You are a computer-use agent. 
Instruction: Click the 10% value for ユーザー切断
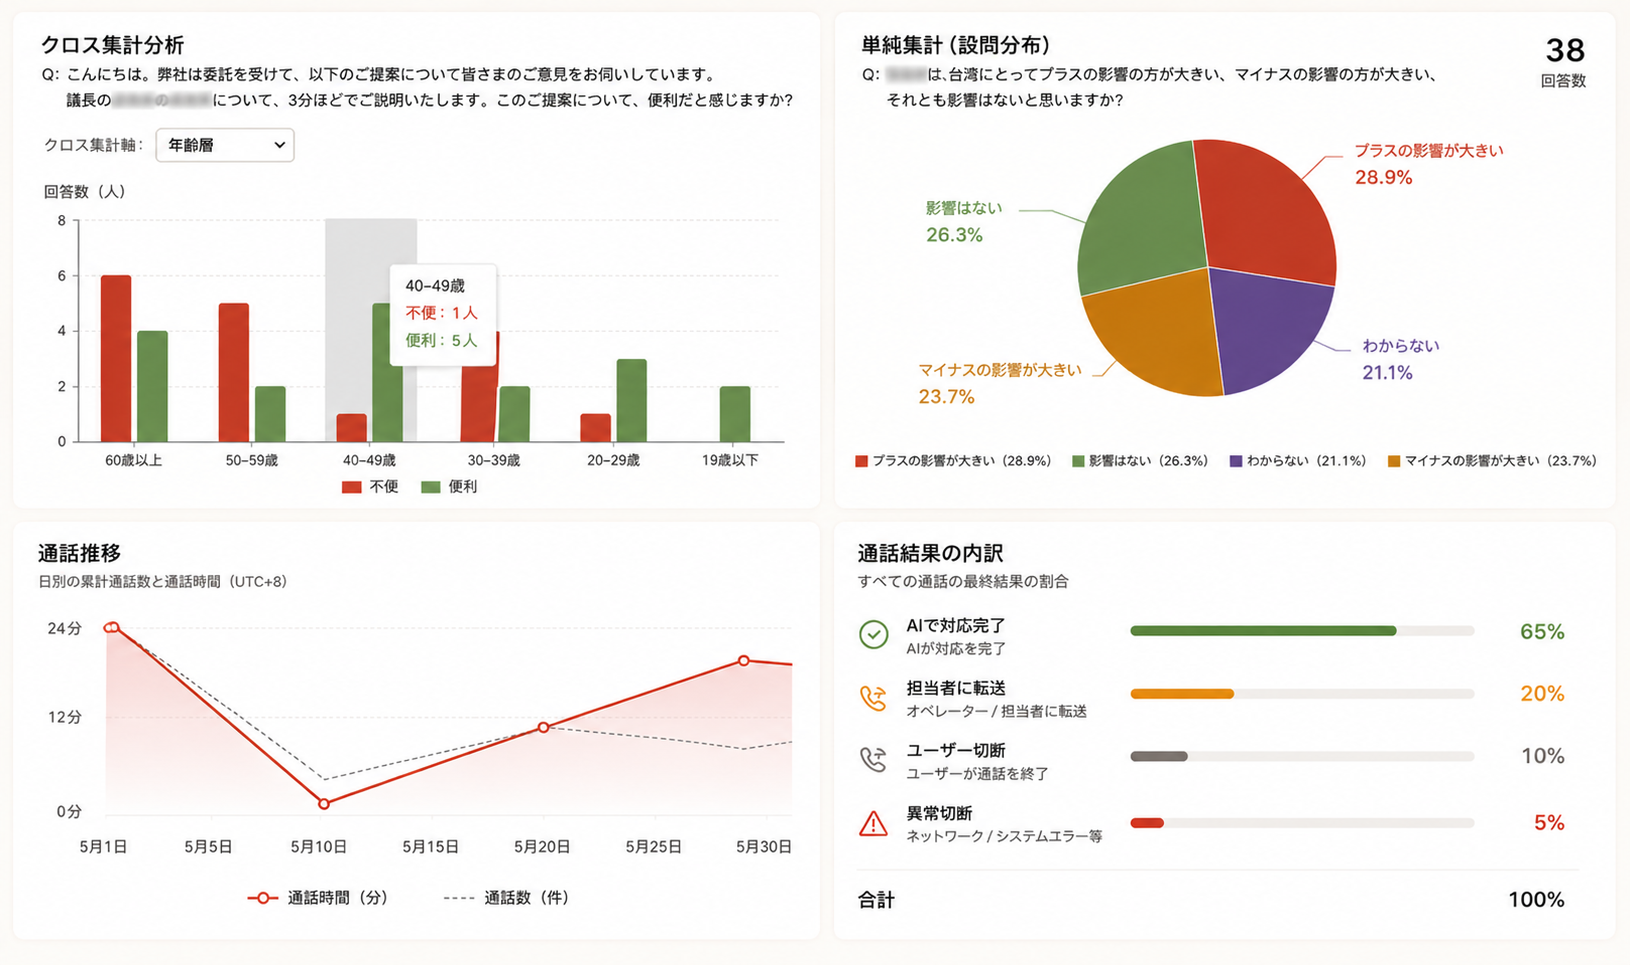tap(1542, 756)
